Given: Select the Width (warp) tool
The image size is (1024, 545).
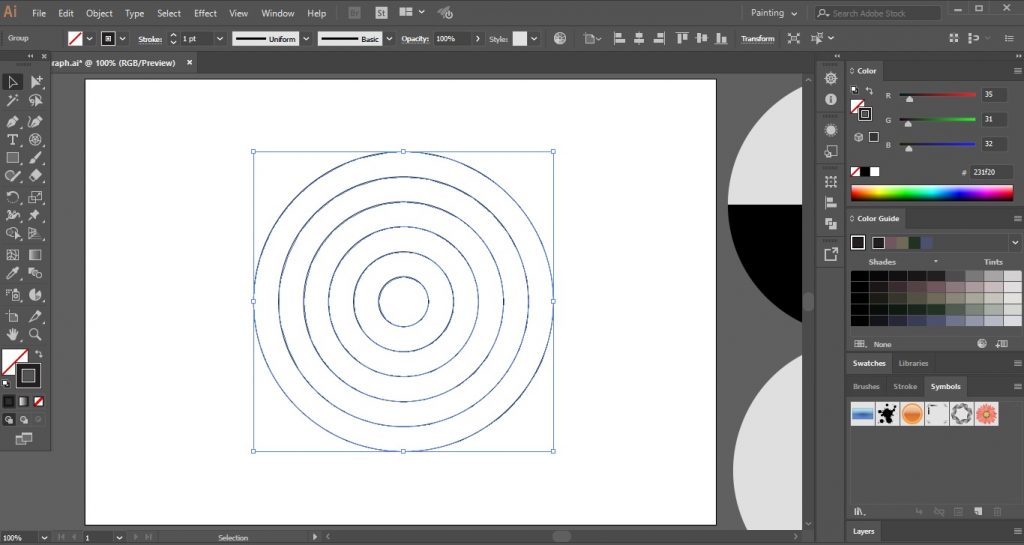Looking at the screenshot, I should click(x=12, y=215).
